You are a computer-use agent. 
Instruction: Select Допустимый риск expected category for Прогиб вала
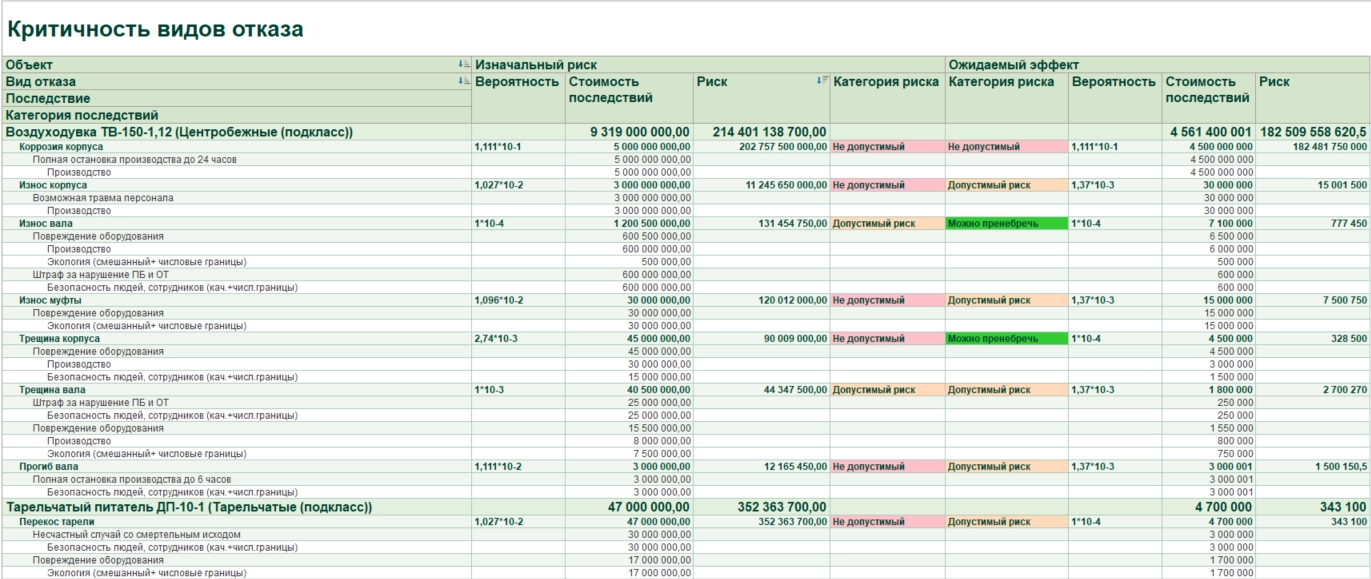1006,467
